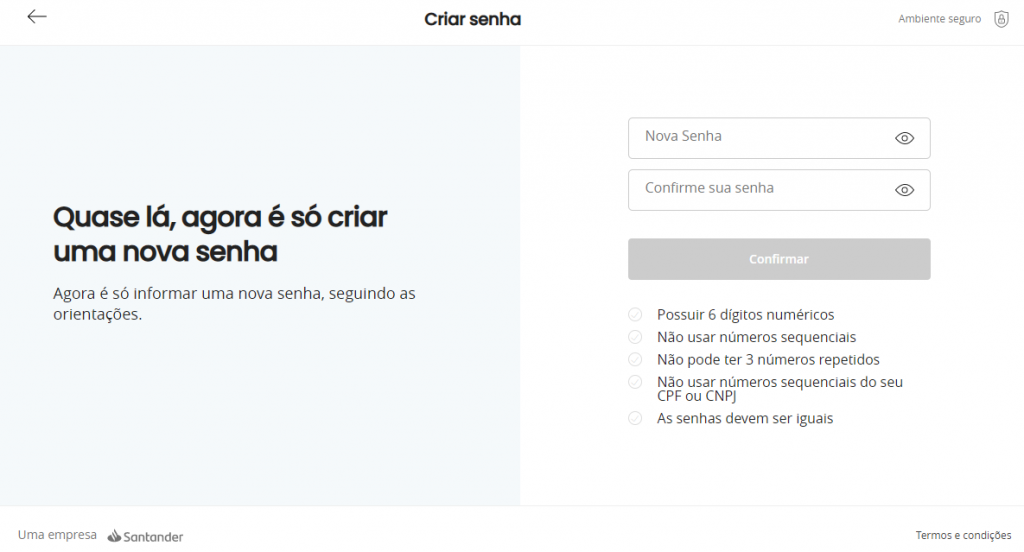
Task: Click the 'Possuir 6 dígitos numéricos' rule text
Action: 745,315
